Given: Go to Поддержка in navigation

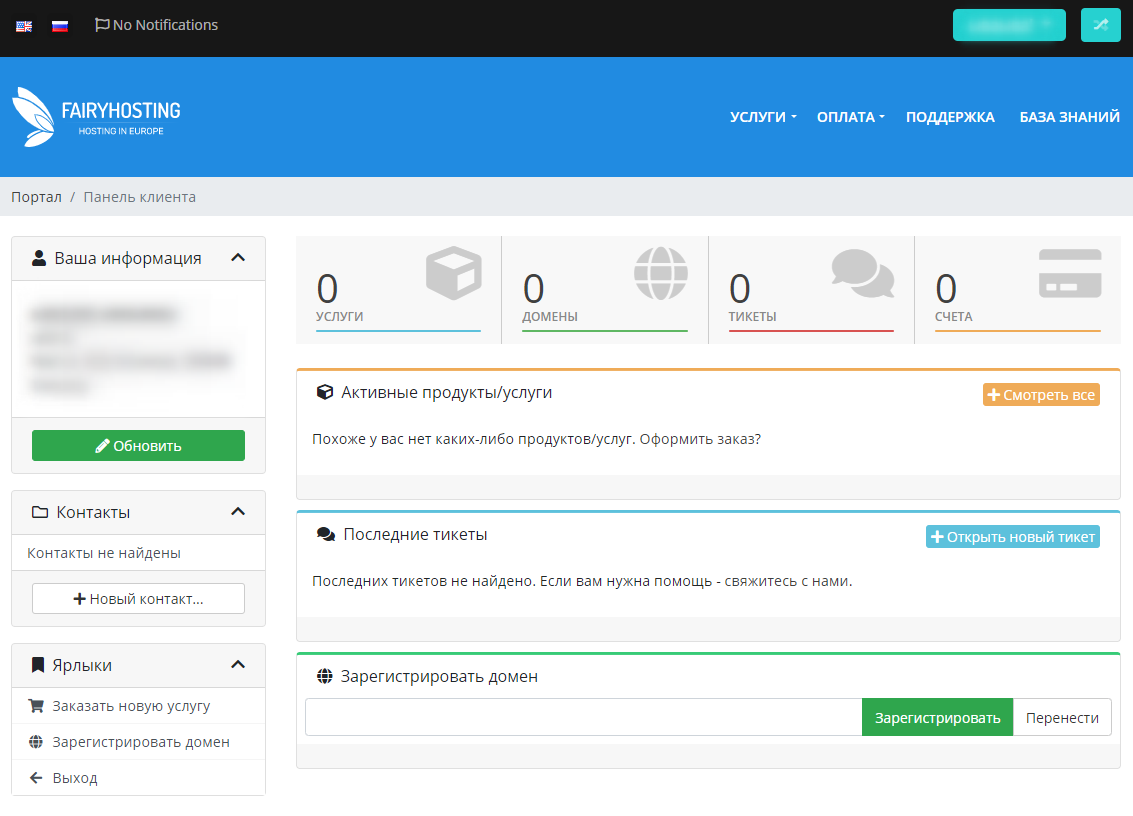Looking at the screenshot, I should [x=950, y=117].
